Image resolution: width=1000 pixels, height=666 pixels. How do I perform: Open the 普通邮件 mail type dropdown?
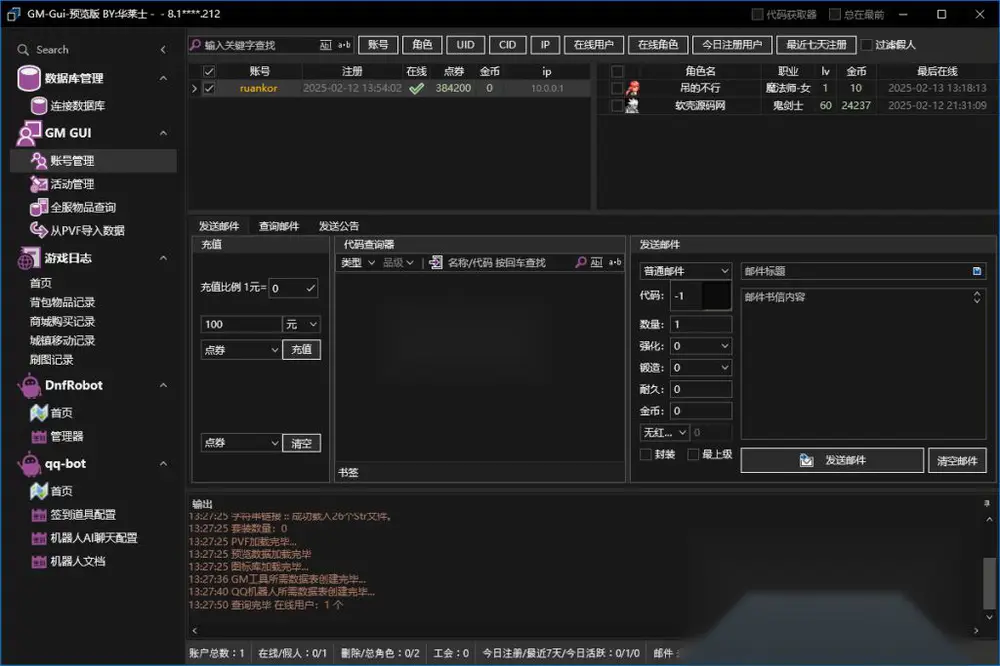point(686,271)
